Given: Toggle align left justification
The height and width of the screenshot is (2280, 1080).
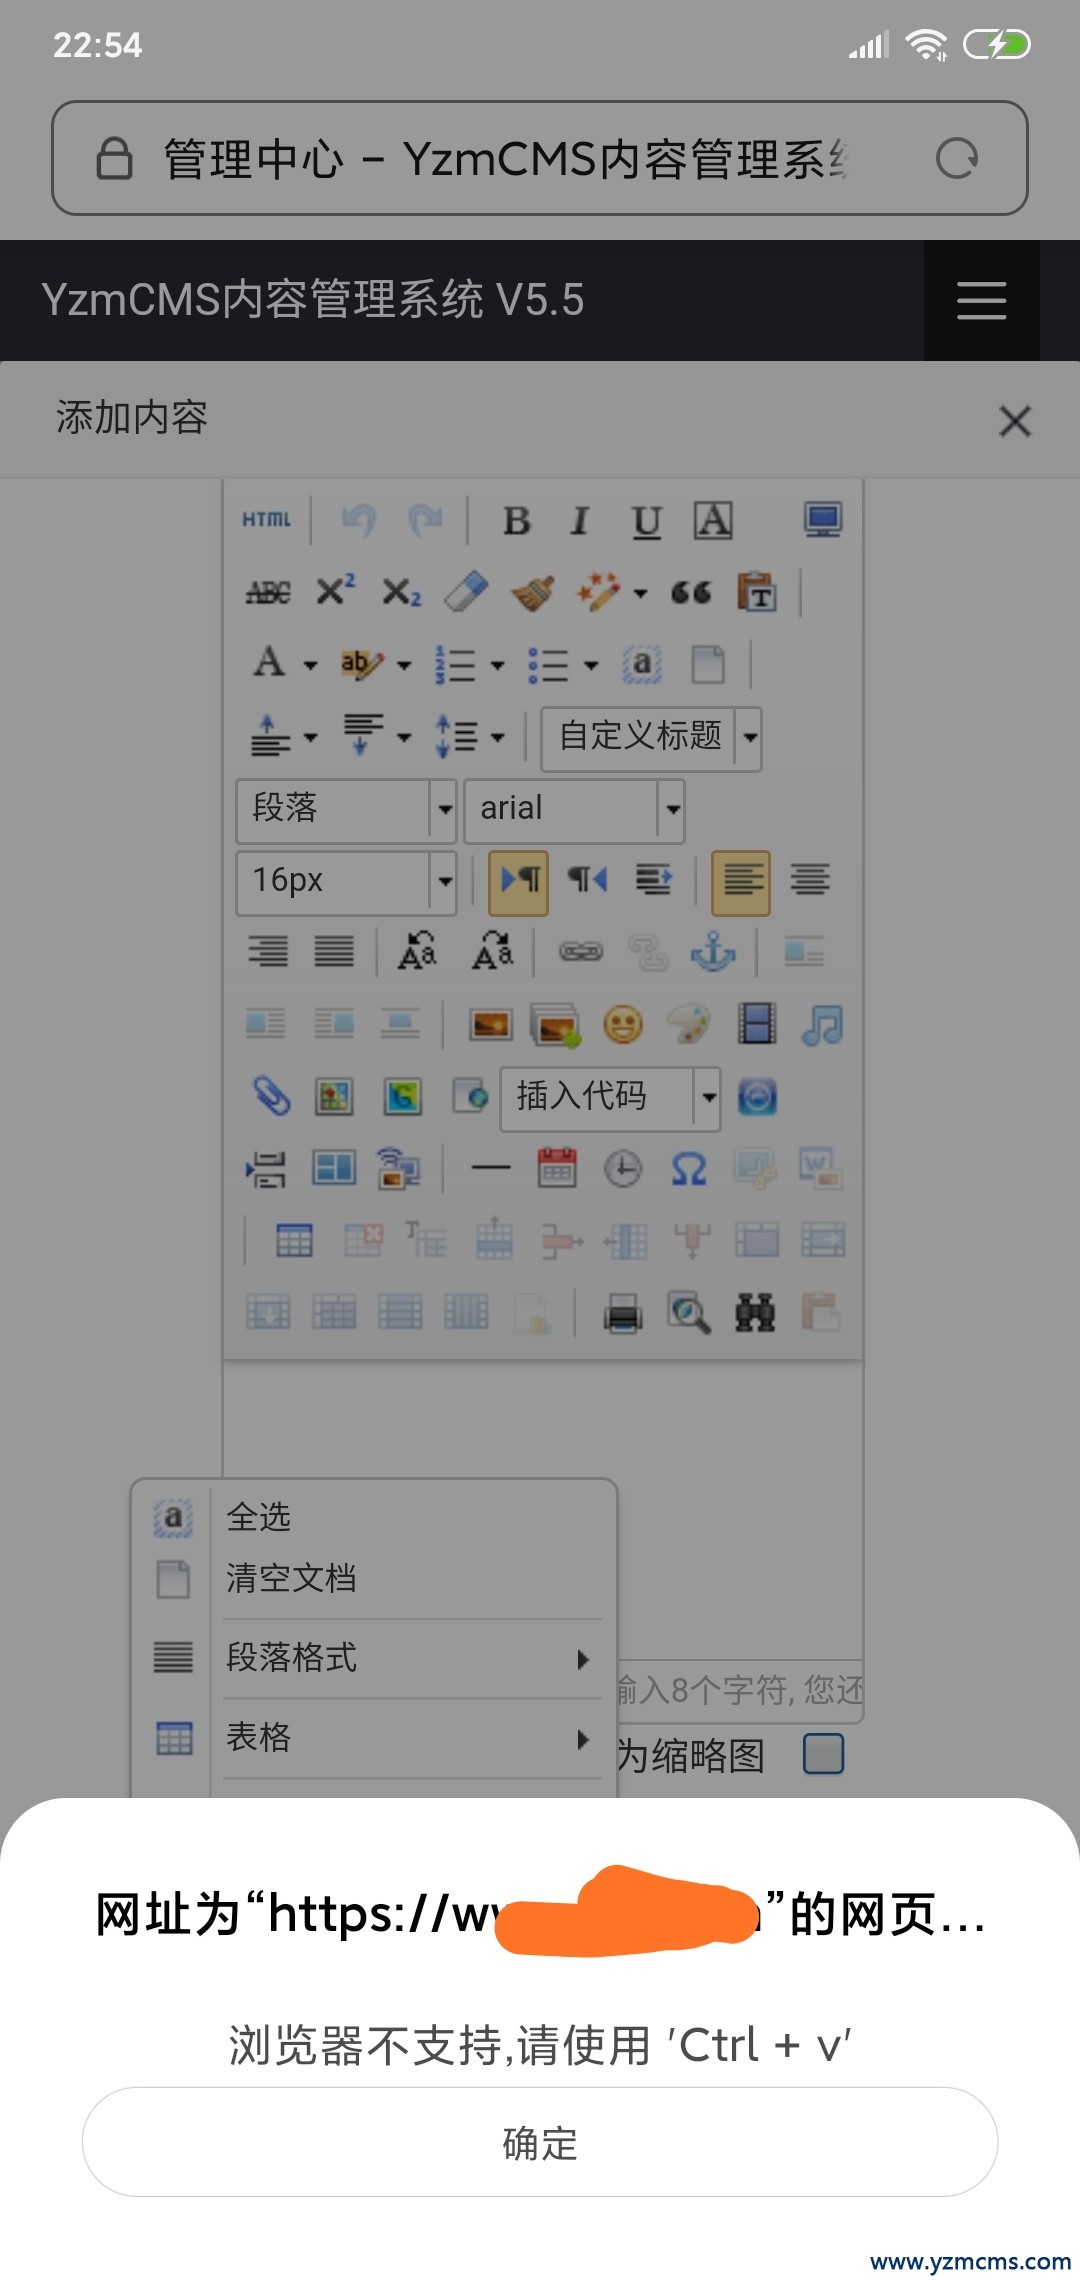Looking at the screenshot, I should pos(741,883).
